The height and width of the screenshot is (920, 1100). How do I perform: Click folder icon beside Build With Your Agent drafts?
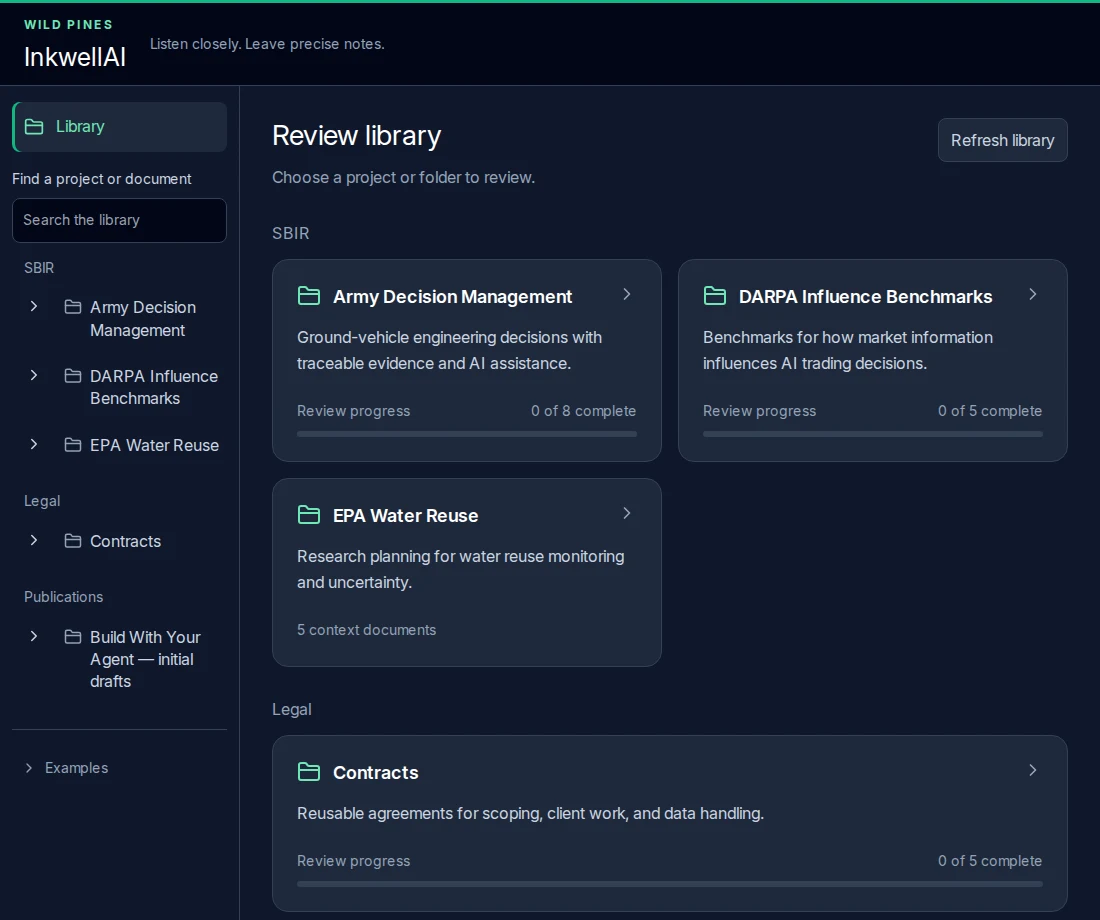click(x=73, y=636)
